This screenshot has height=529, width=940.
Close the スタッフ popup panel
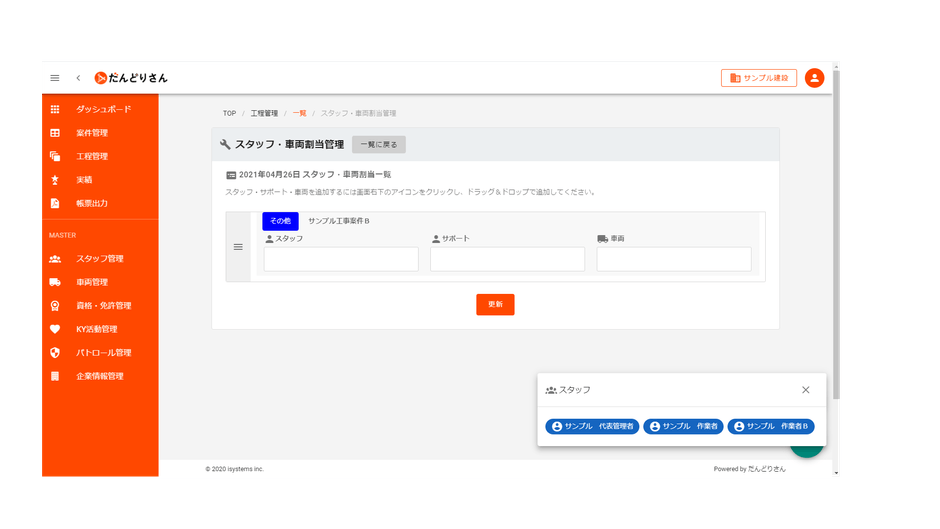pos(805,390)
